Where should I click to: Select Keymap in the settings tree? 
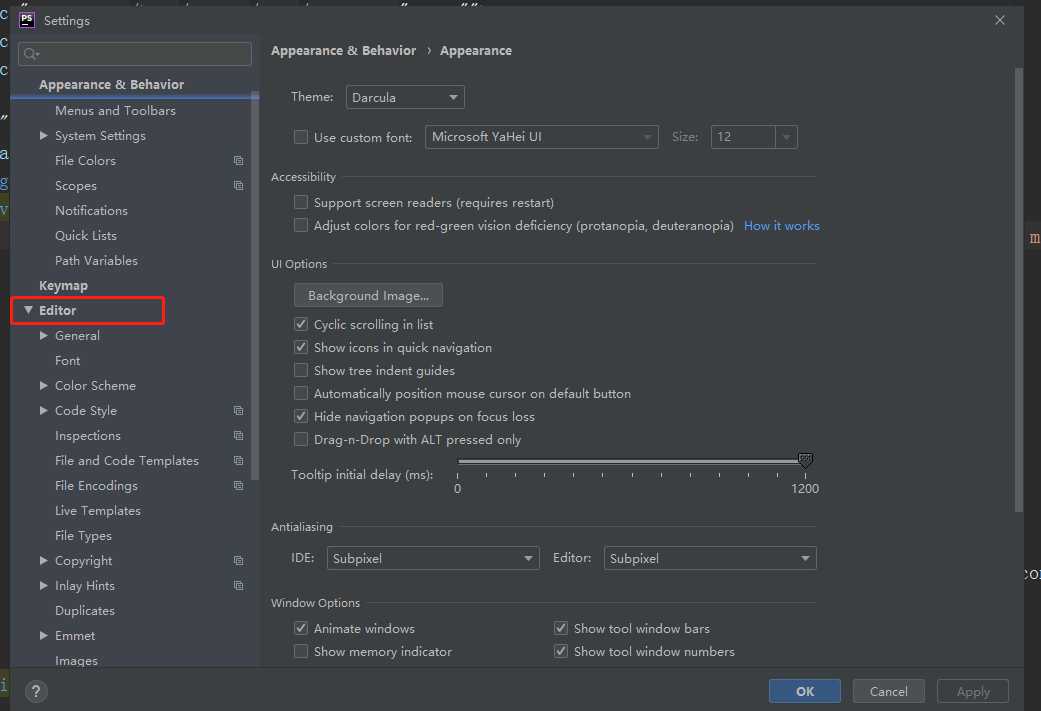[63, 286]
